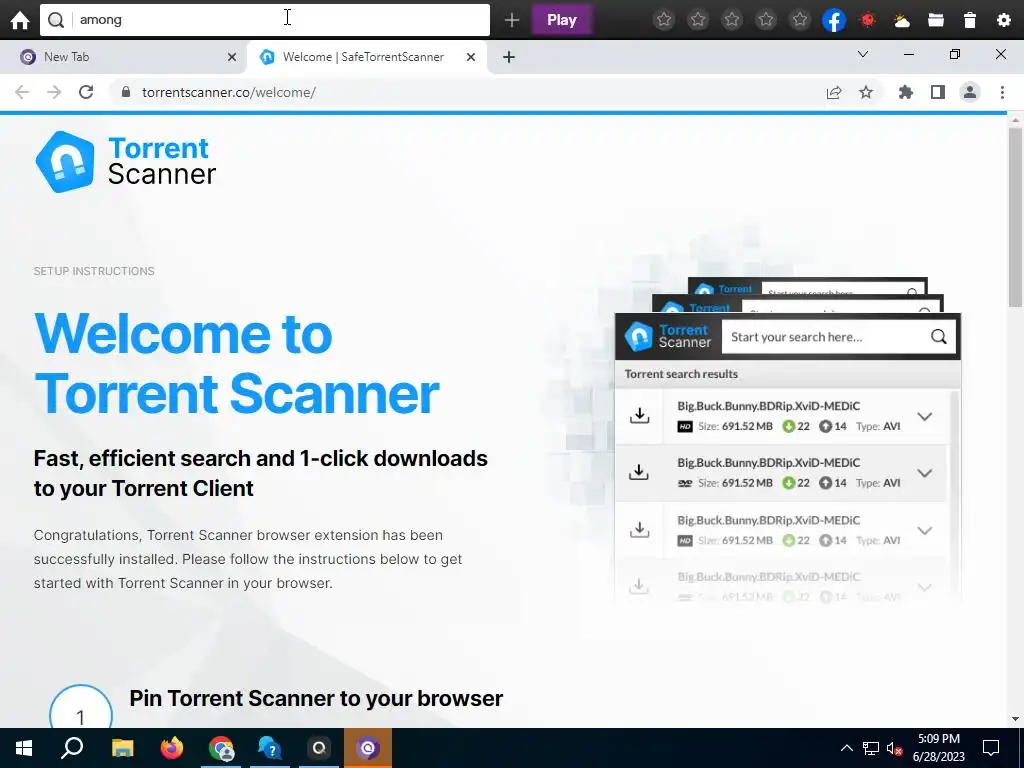1024x768 pixels.
Task: Select the Welcome | SafeTorrentScanner tab
Action: pos(366,57)
